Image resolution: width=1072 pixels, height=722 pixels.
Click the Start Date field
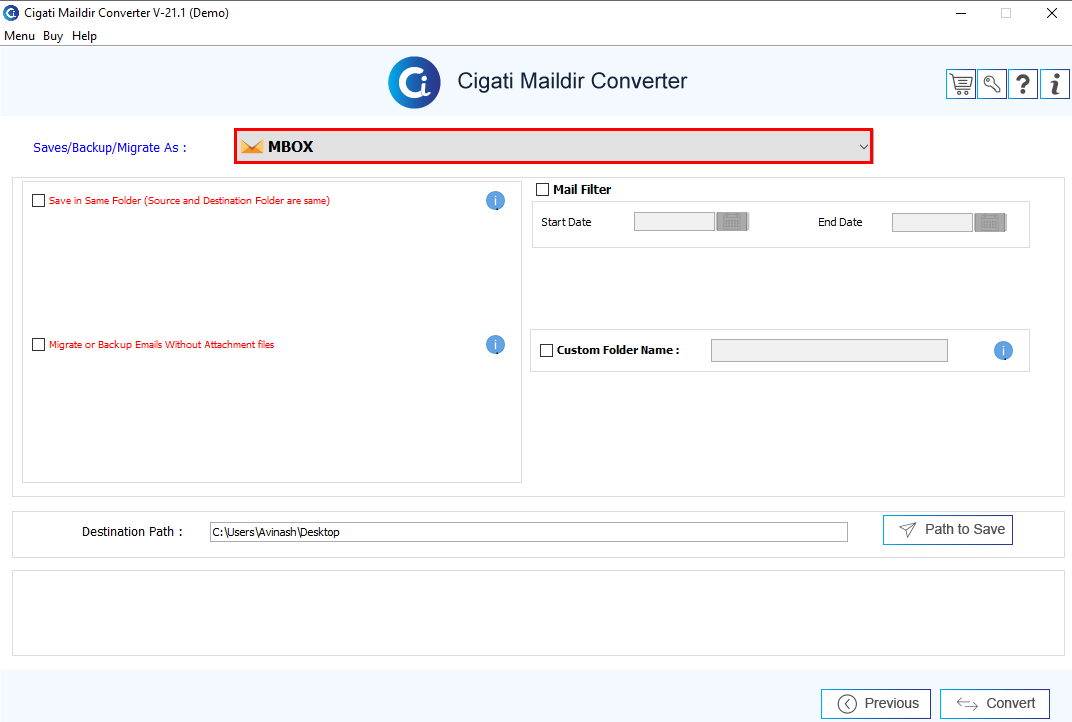coord(674,222)
